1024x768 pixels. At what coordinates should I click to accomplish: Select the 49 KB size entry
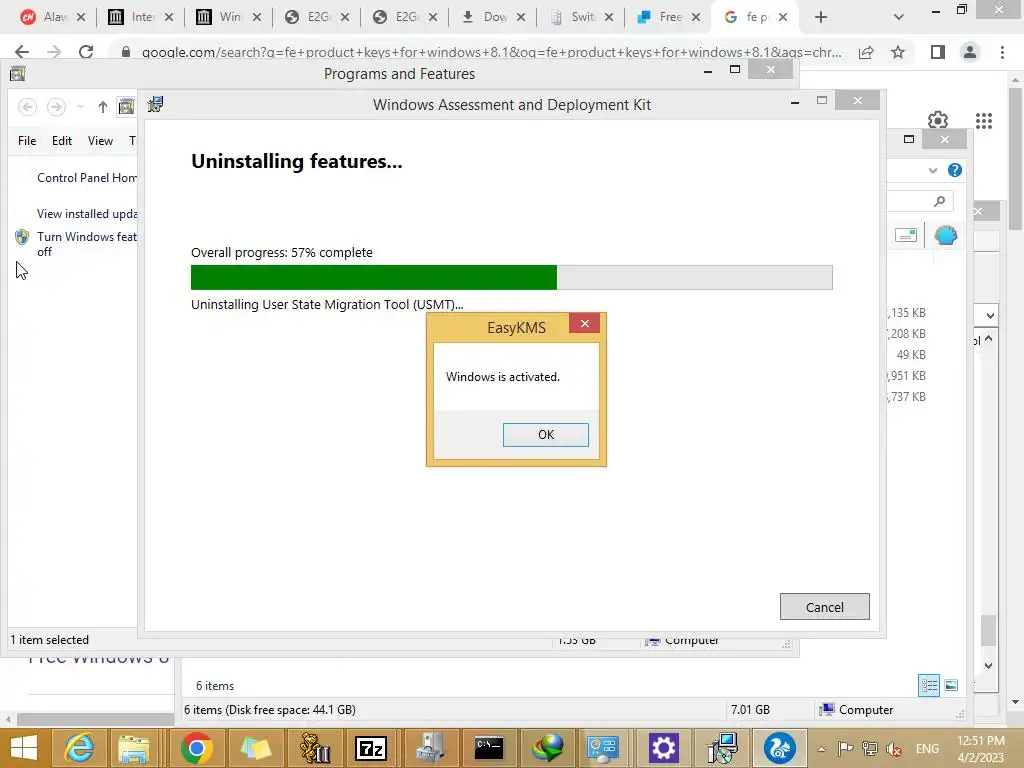[911, 355]
